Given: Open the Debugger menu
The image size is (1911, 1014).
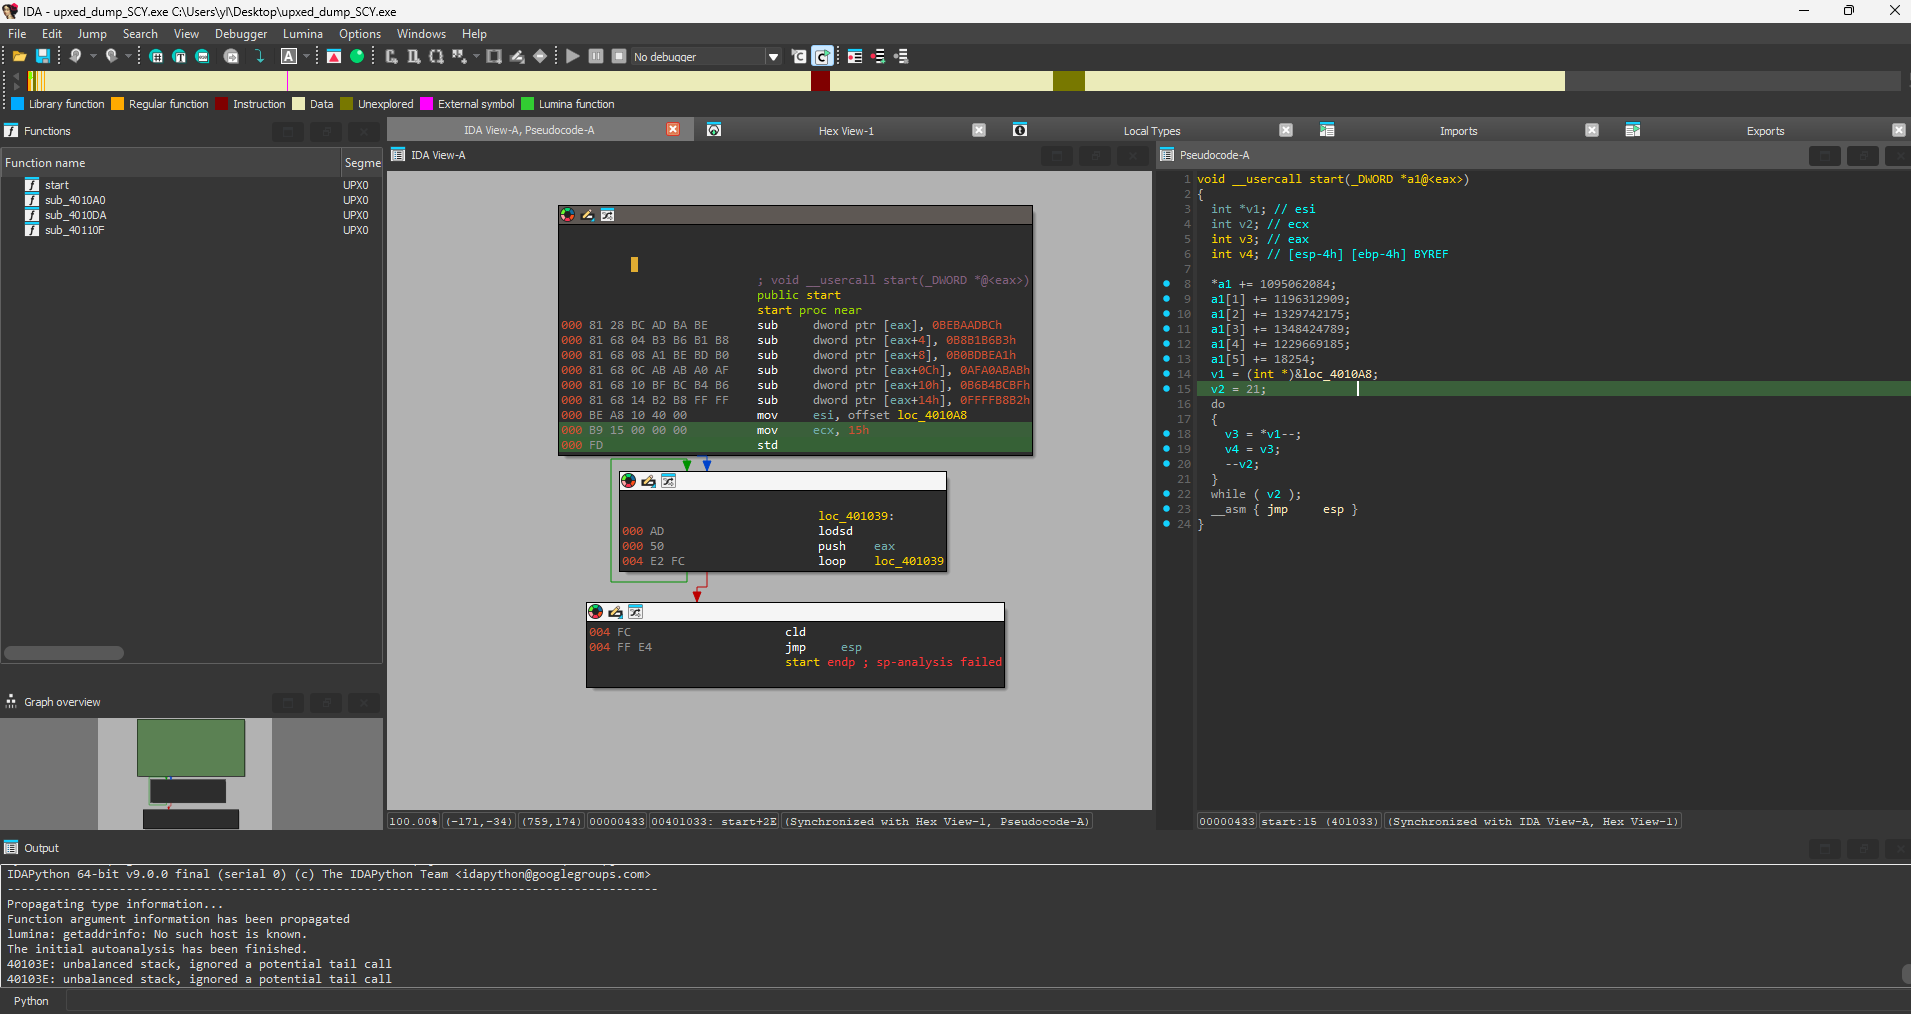Looking at the screenshot, I should [x=240, y=34].
